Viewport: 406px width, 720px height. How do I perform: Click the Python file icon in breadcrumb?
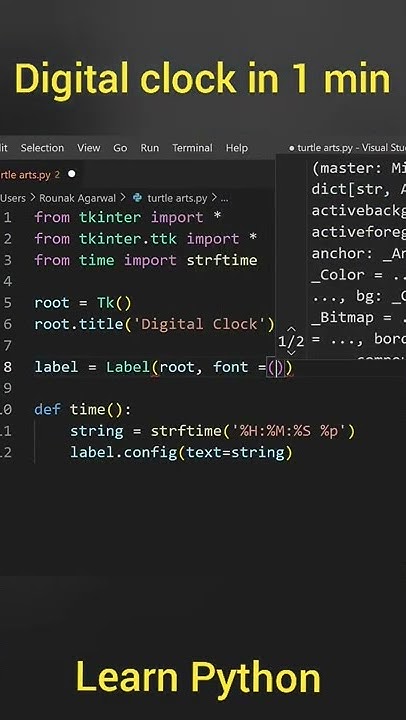[137, 198]
